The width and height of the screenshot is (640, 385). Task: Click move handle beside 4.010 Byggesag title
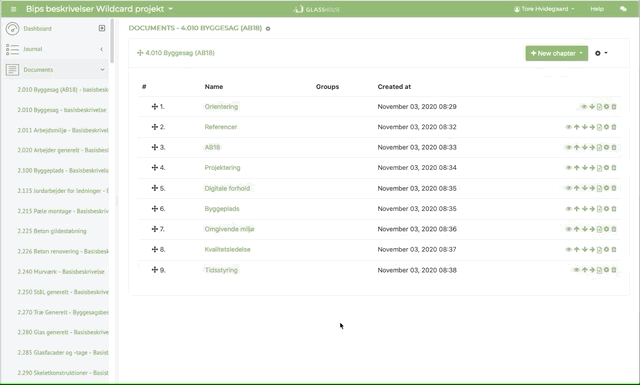pos(140,53)
